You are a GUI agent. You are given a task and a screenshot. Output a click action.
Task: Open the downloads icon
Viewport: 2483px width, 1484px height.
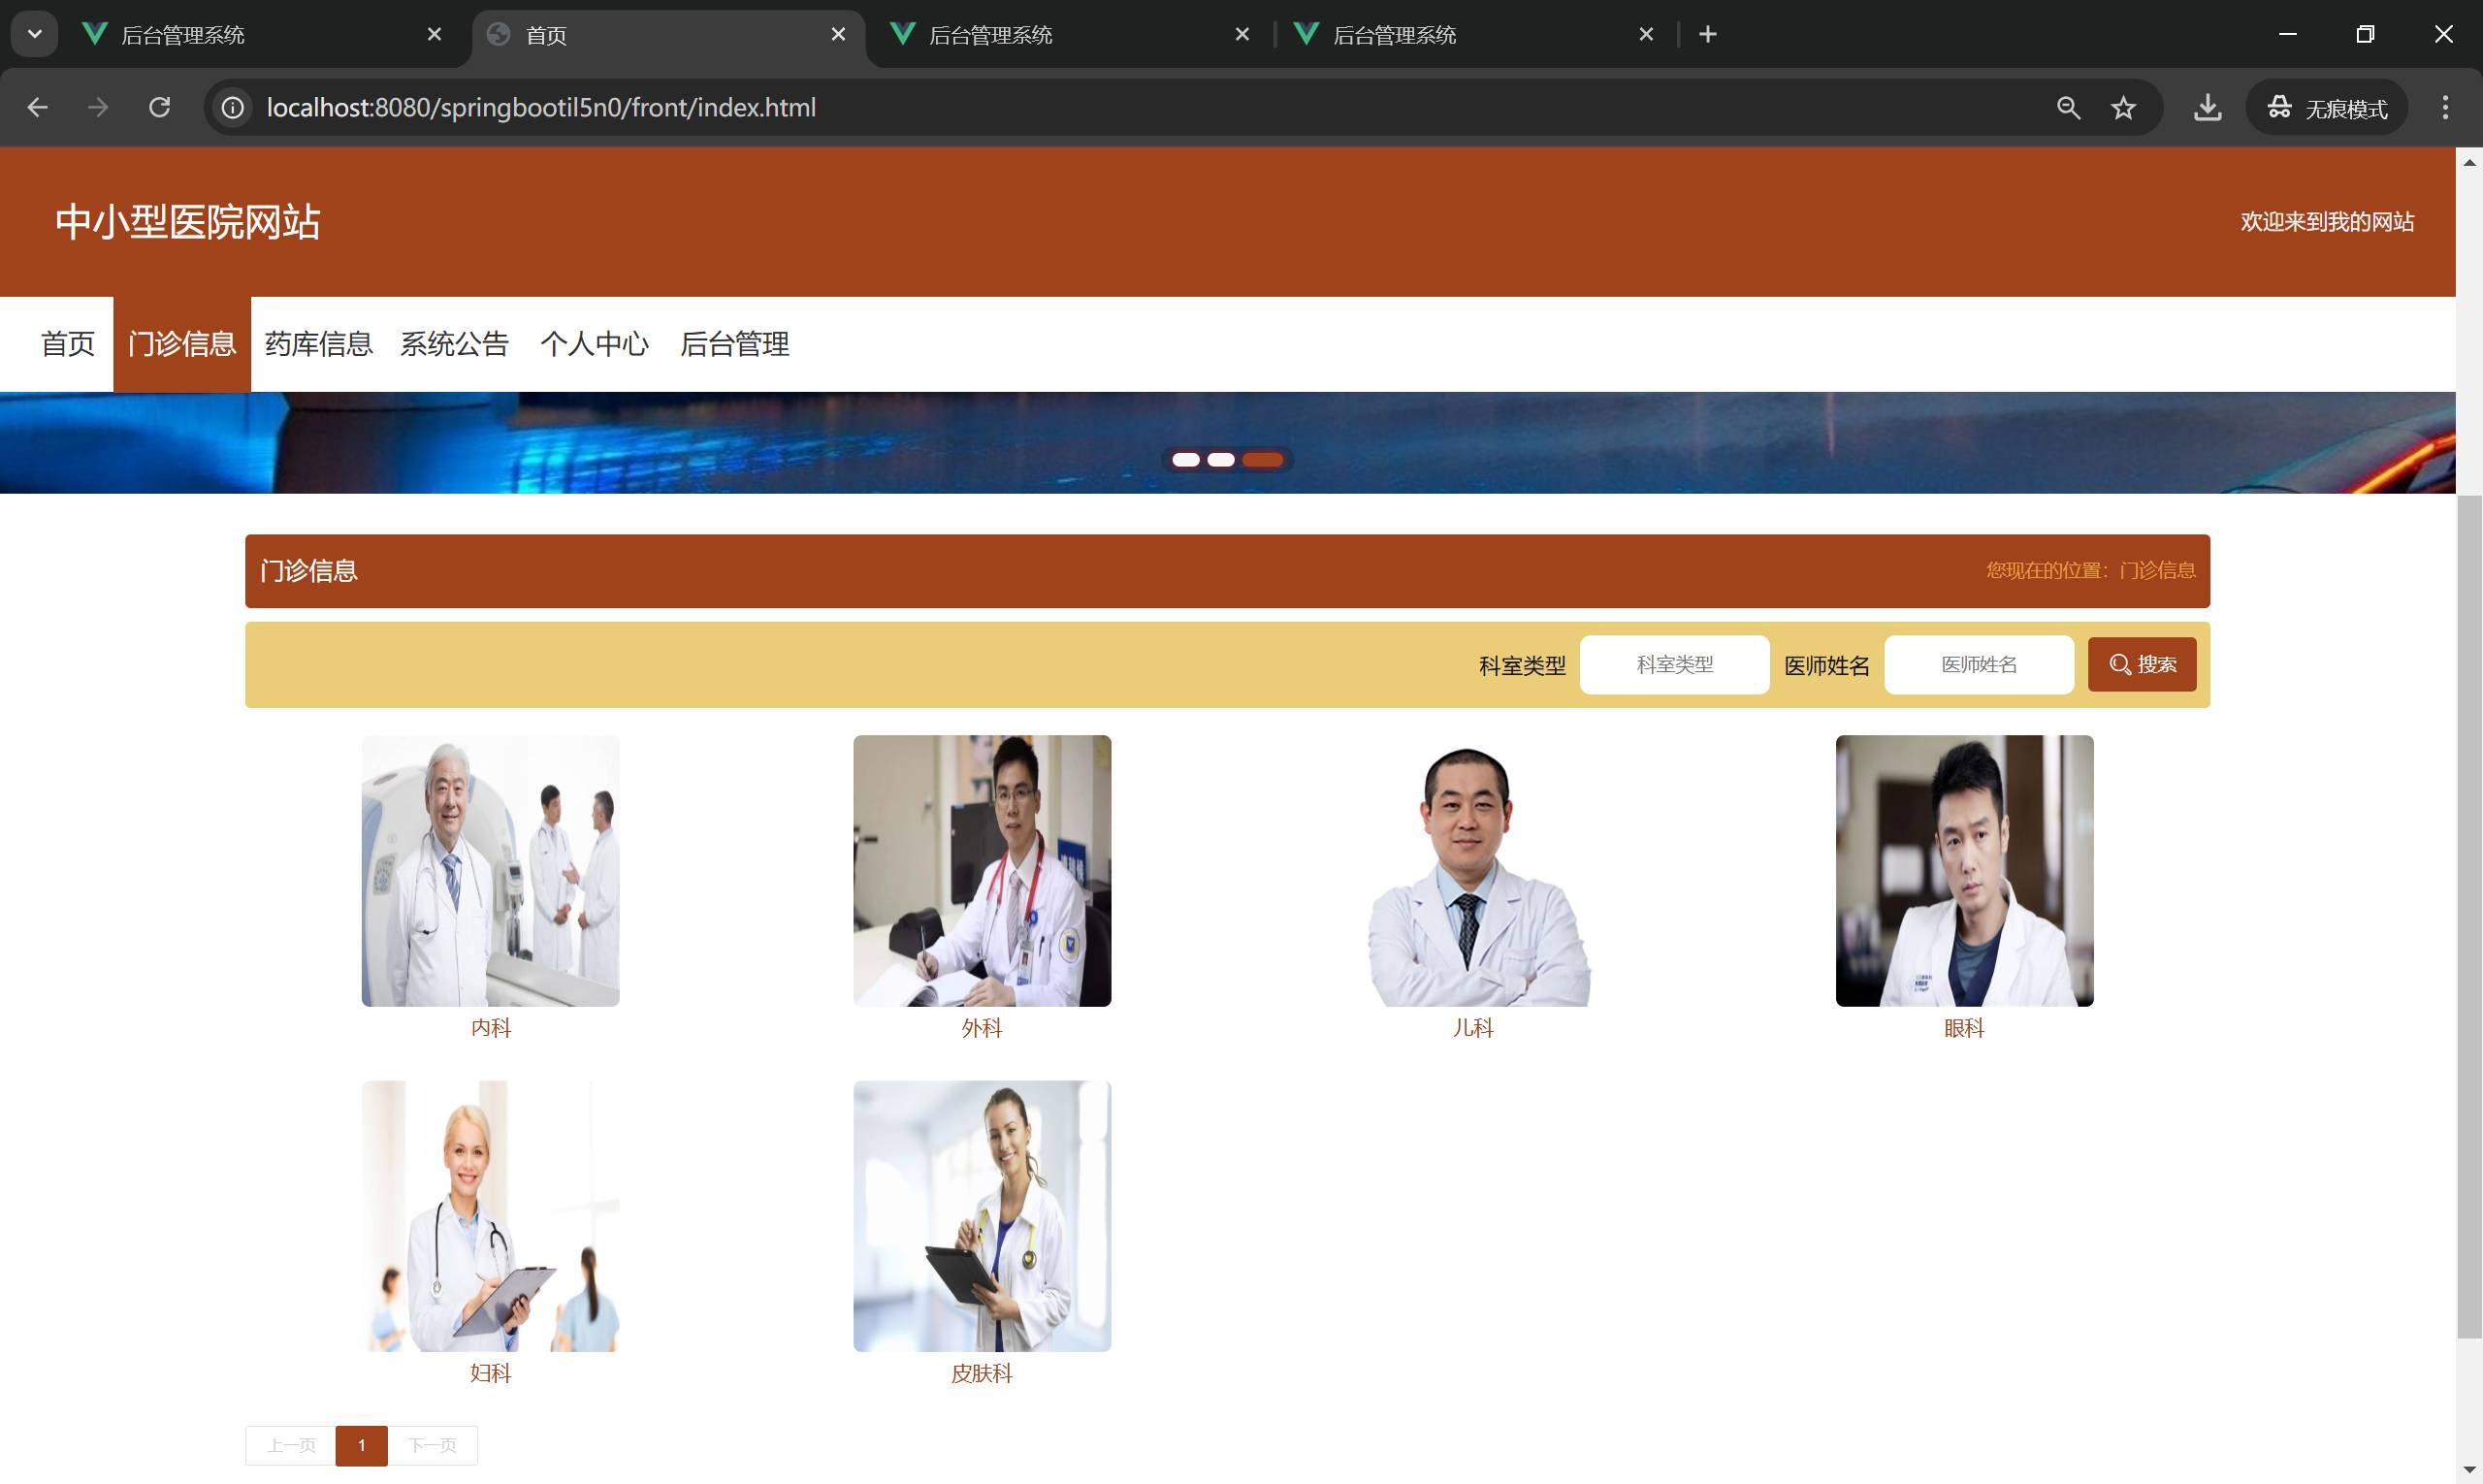click(x=2207, y=107)
